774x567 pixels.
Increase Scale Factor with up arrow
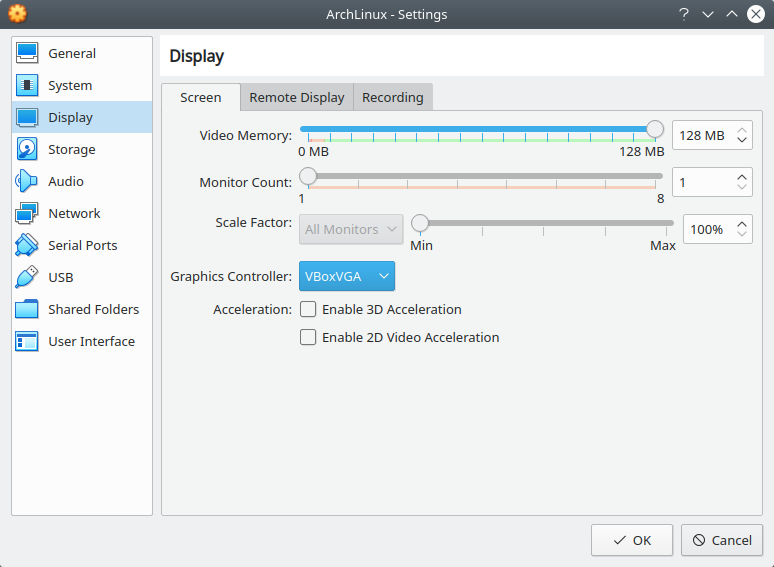coord(741,224)
